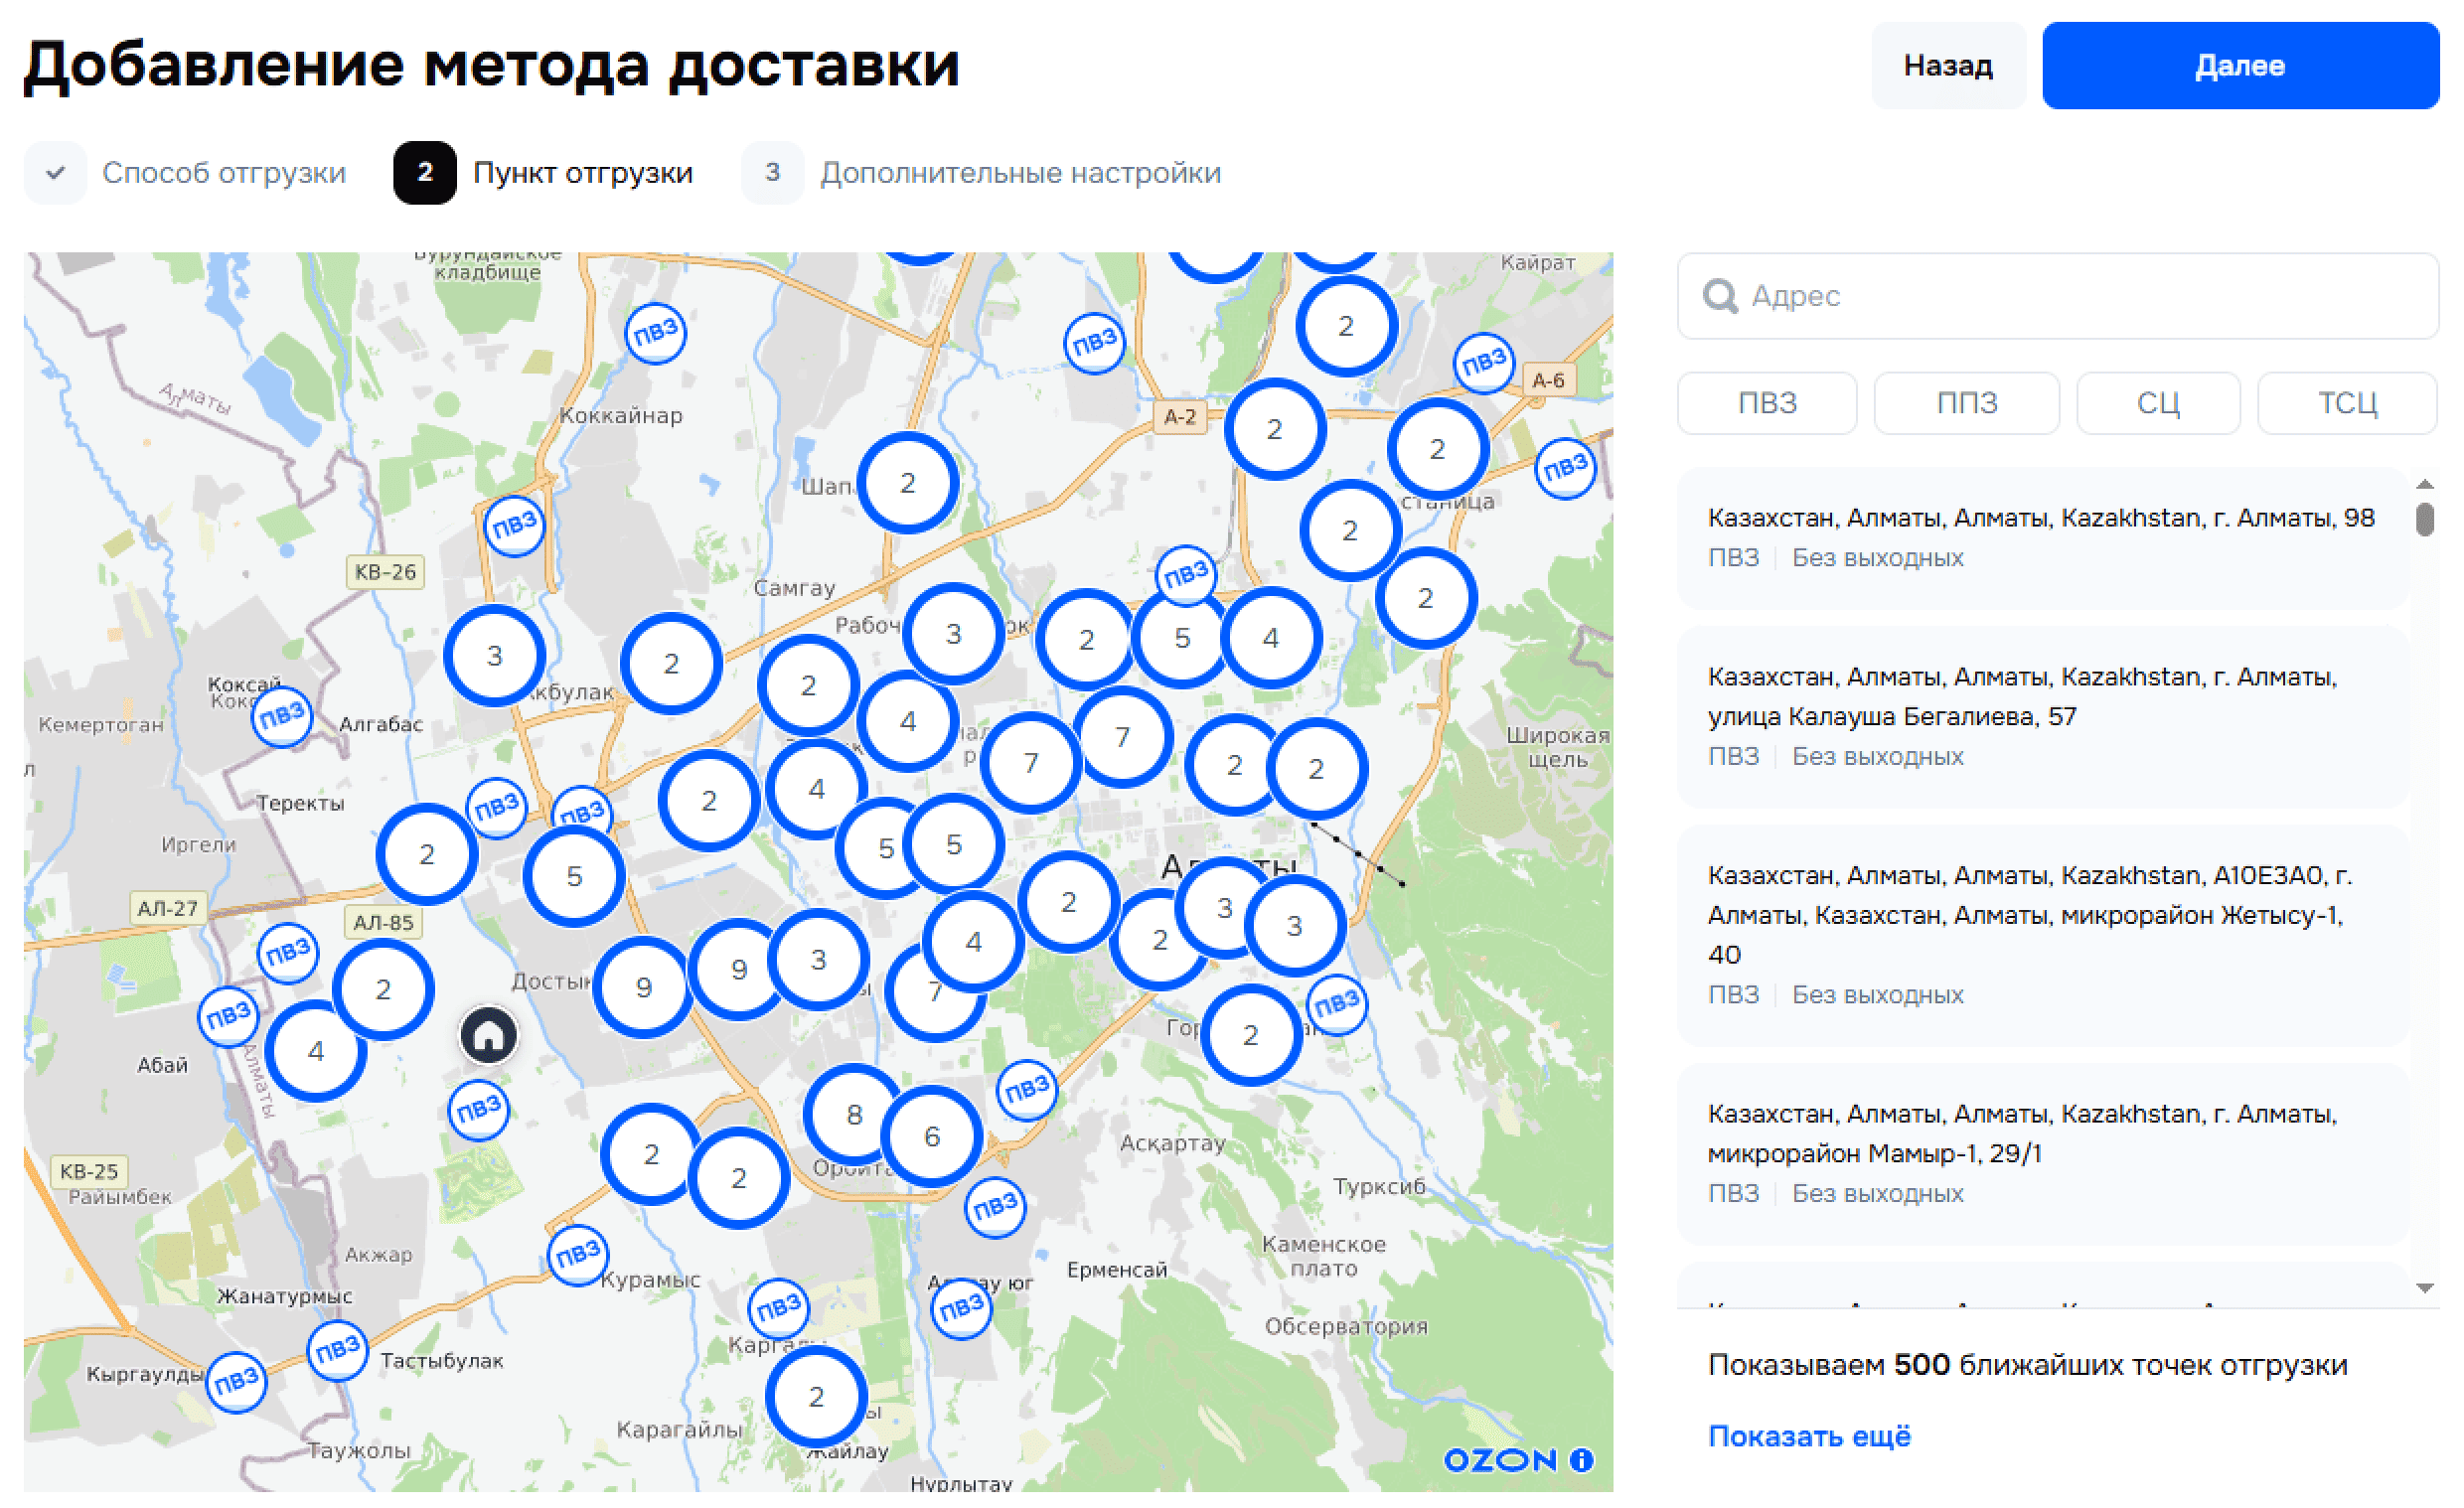Expand the cluster of 4 near Абай
The image size is (2464, 1508).
coord(316,1052)
